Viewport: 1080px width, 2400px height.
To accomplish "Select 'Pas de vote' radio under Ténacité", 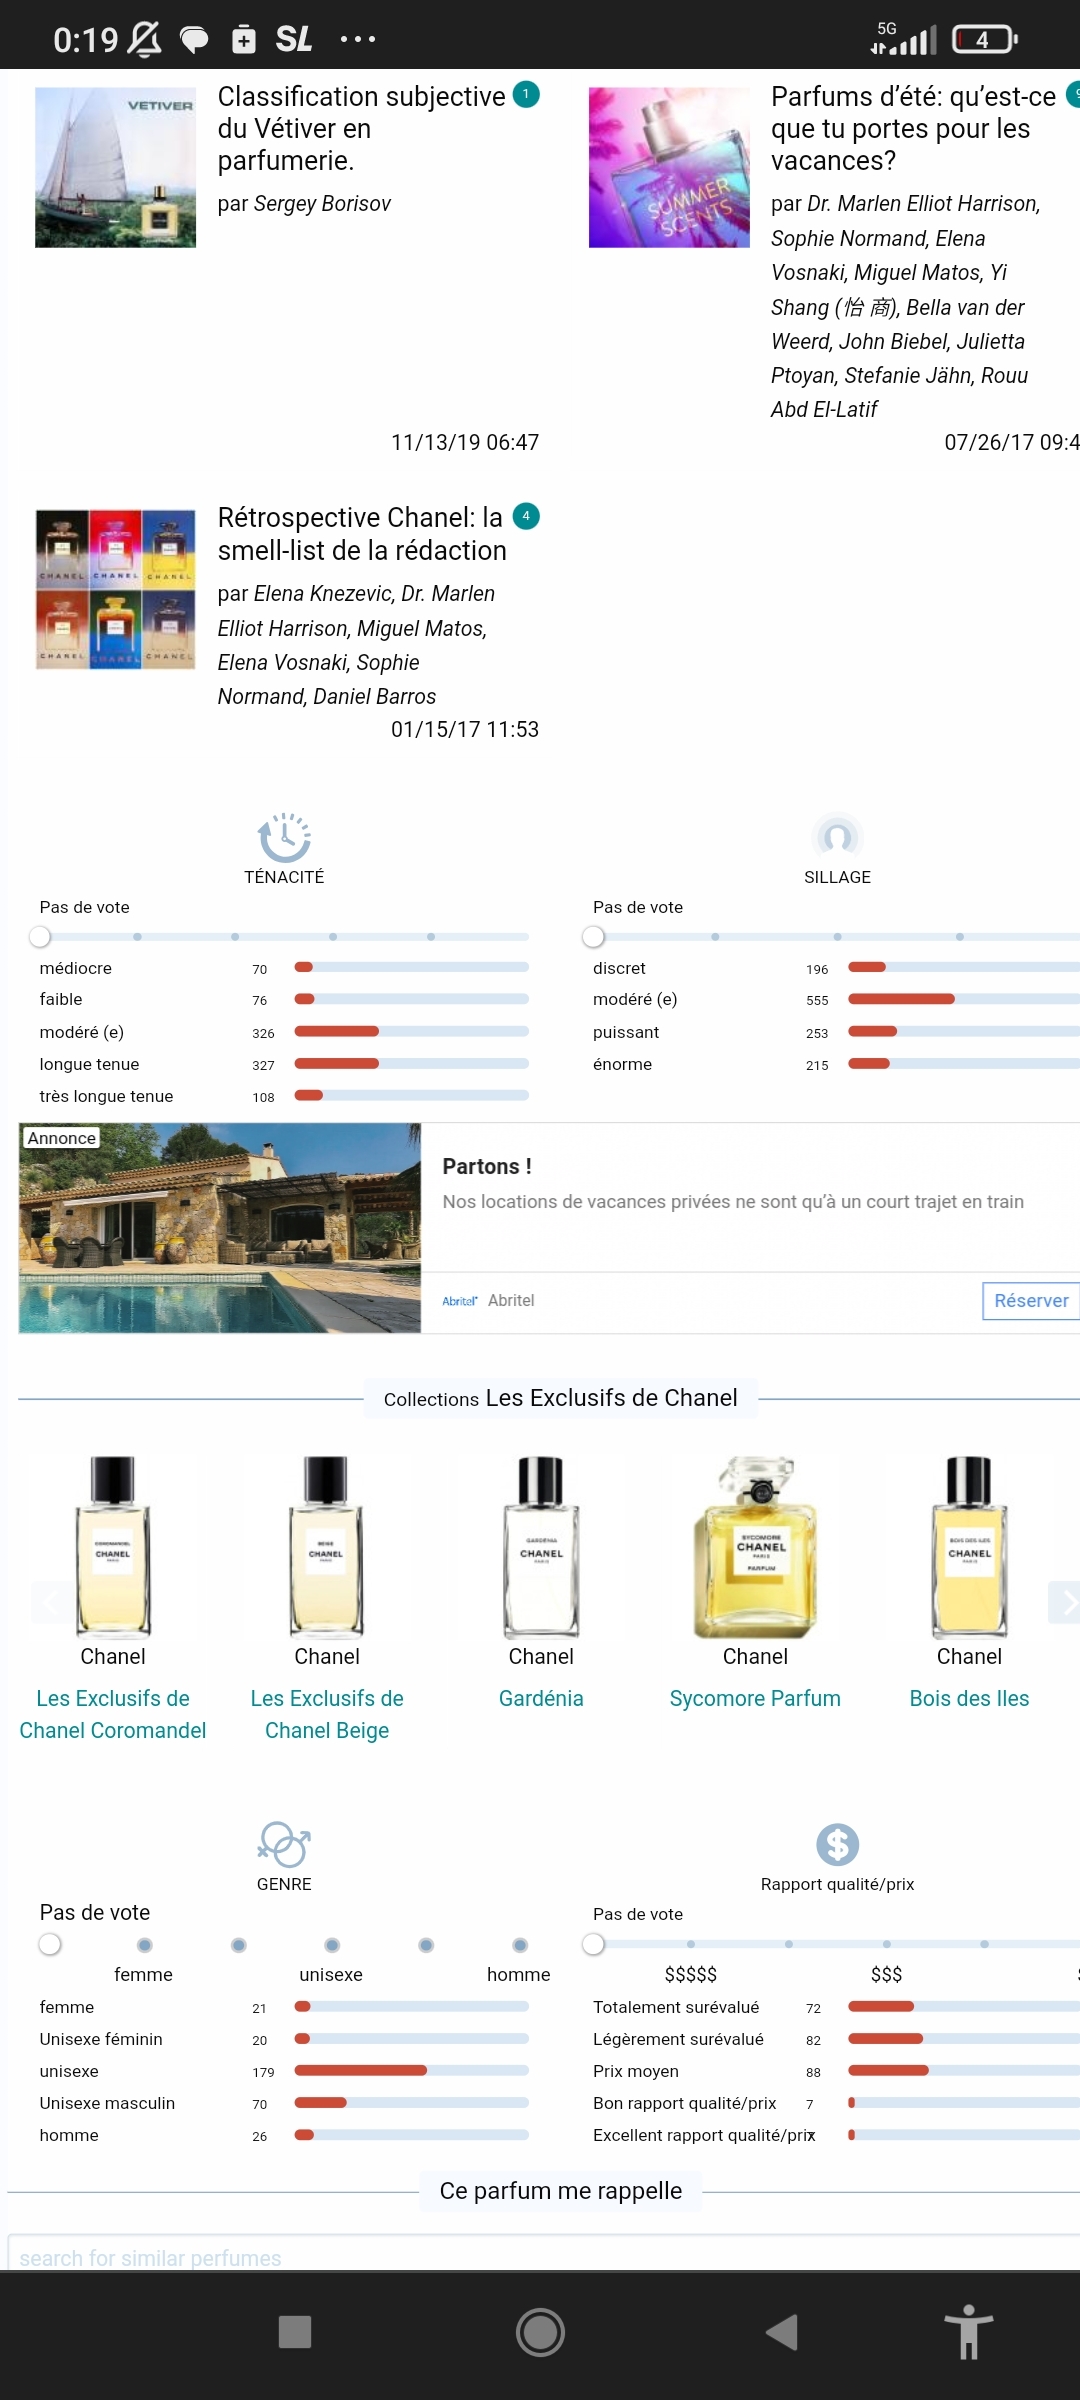I will tap(40, 937).
